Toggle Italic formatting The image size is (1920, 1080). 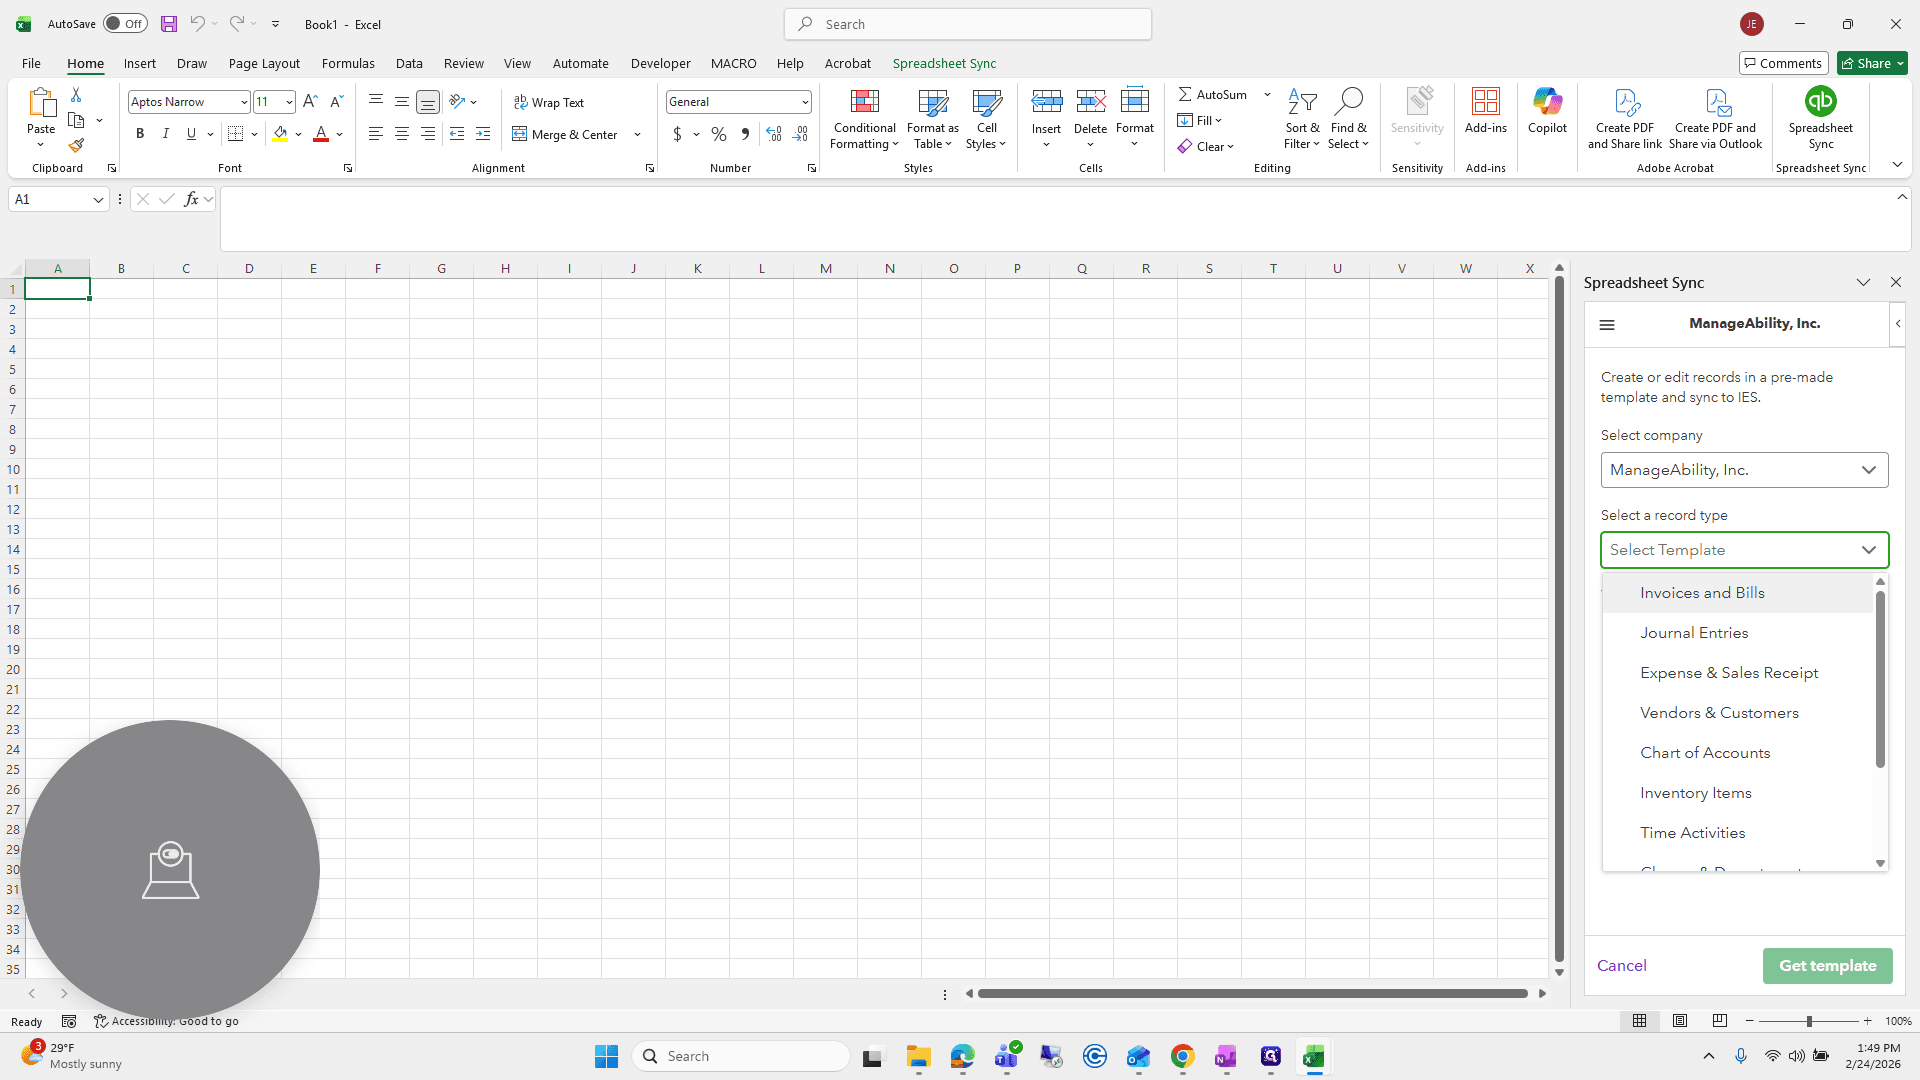[x=165, y=134]
